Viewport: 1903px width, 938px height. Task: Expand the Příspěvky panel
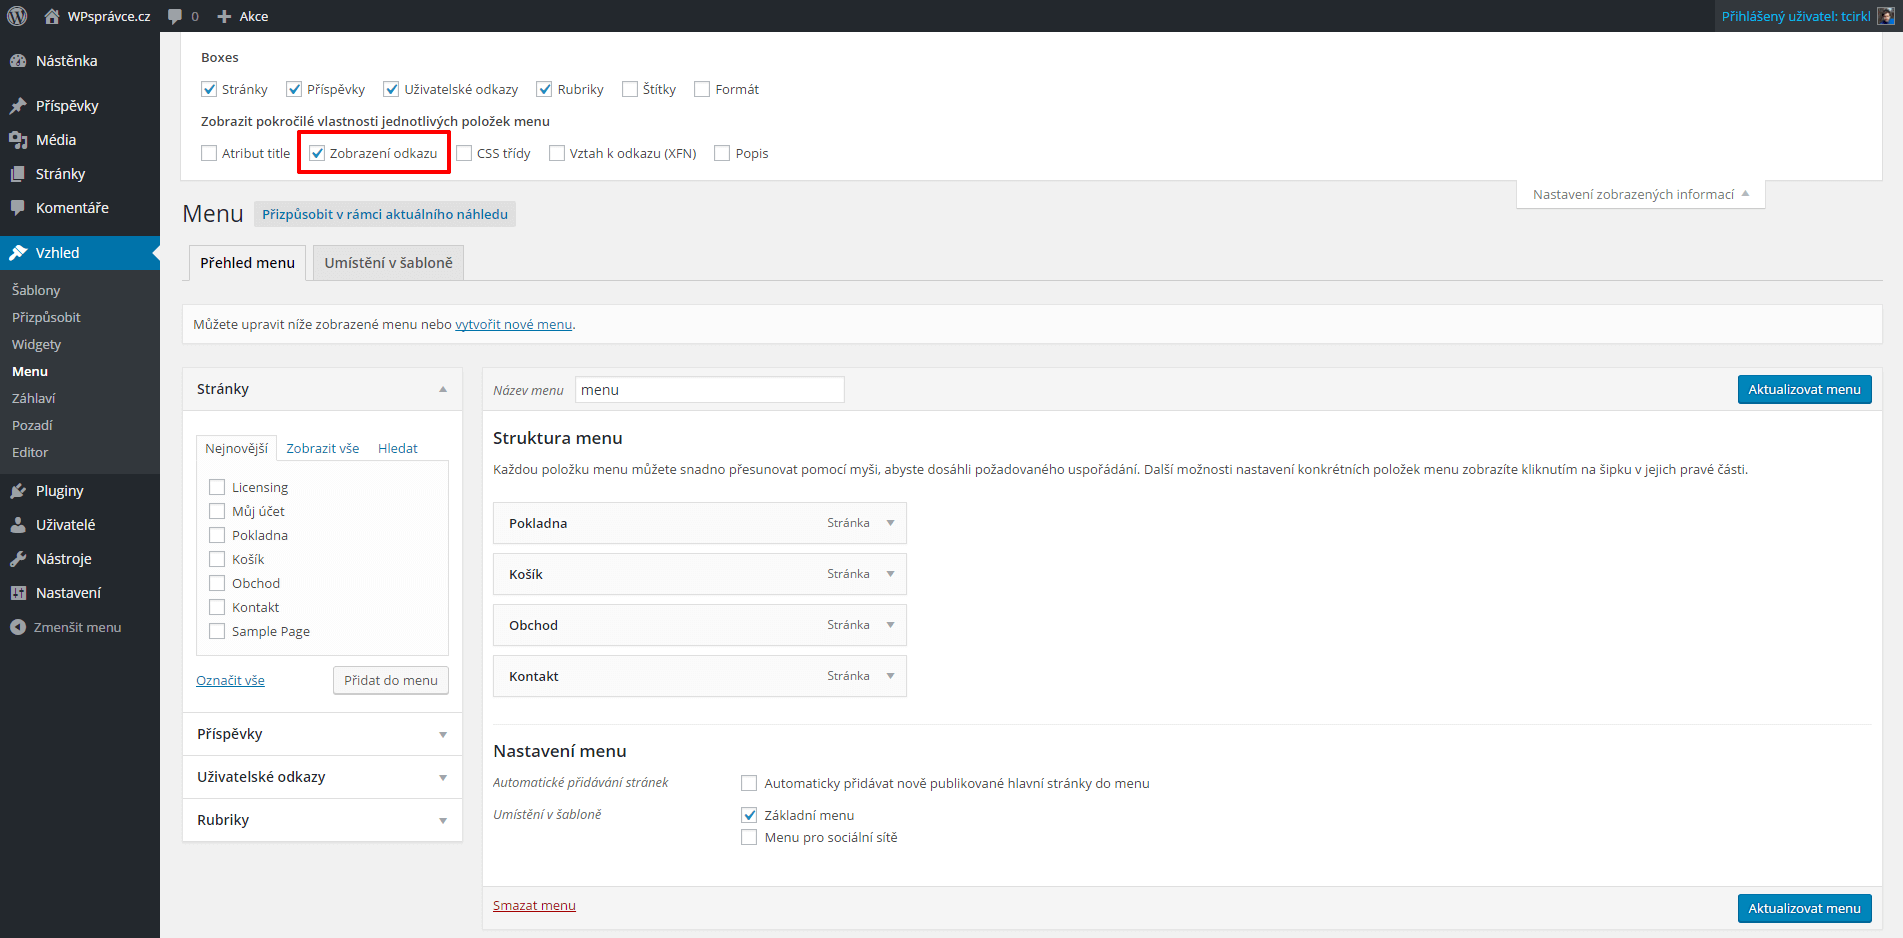point(322,734)
